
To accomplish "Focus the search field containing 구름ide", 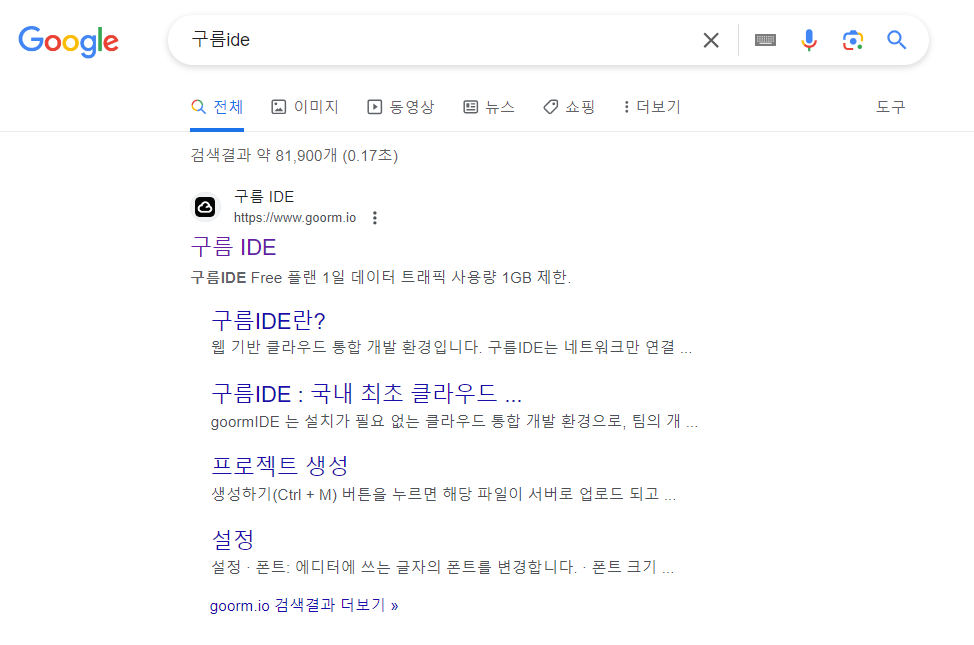I will point(435,40).
